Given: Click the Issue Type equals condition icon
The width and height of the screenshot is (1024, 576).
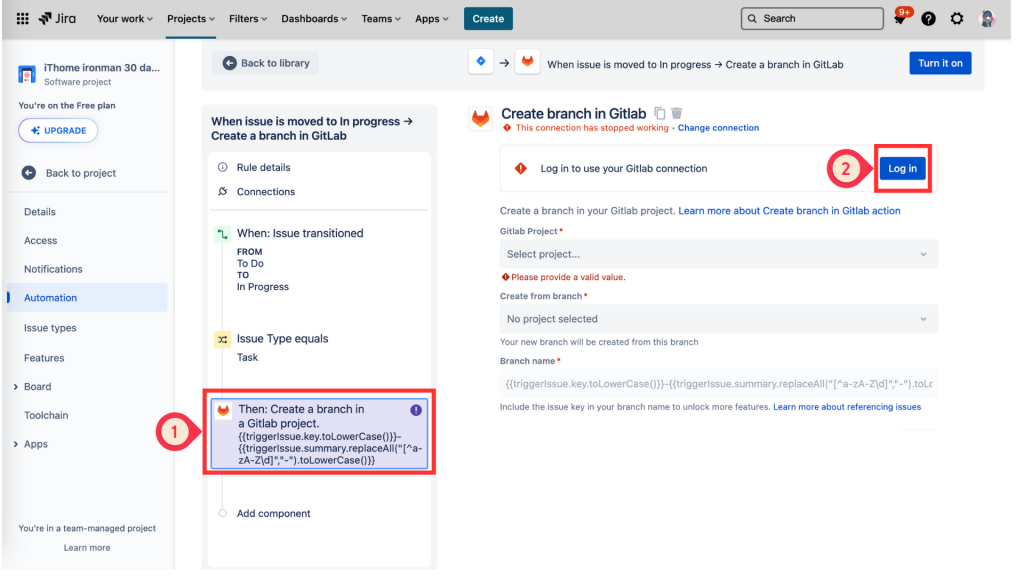Looking at the screenshot, I should (223, 340).
